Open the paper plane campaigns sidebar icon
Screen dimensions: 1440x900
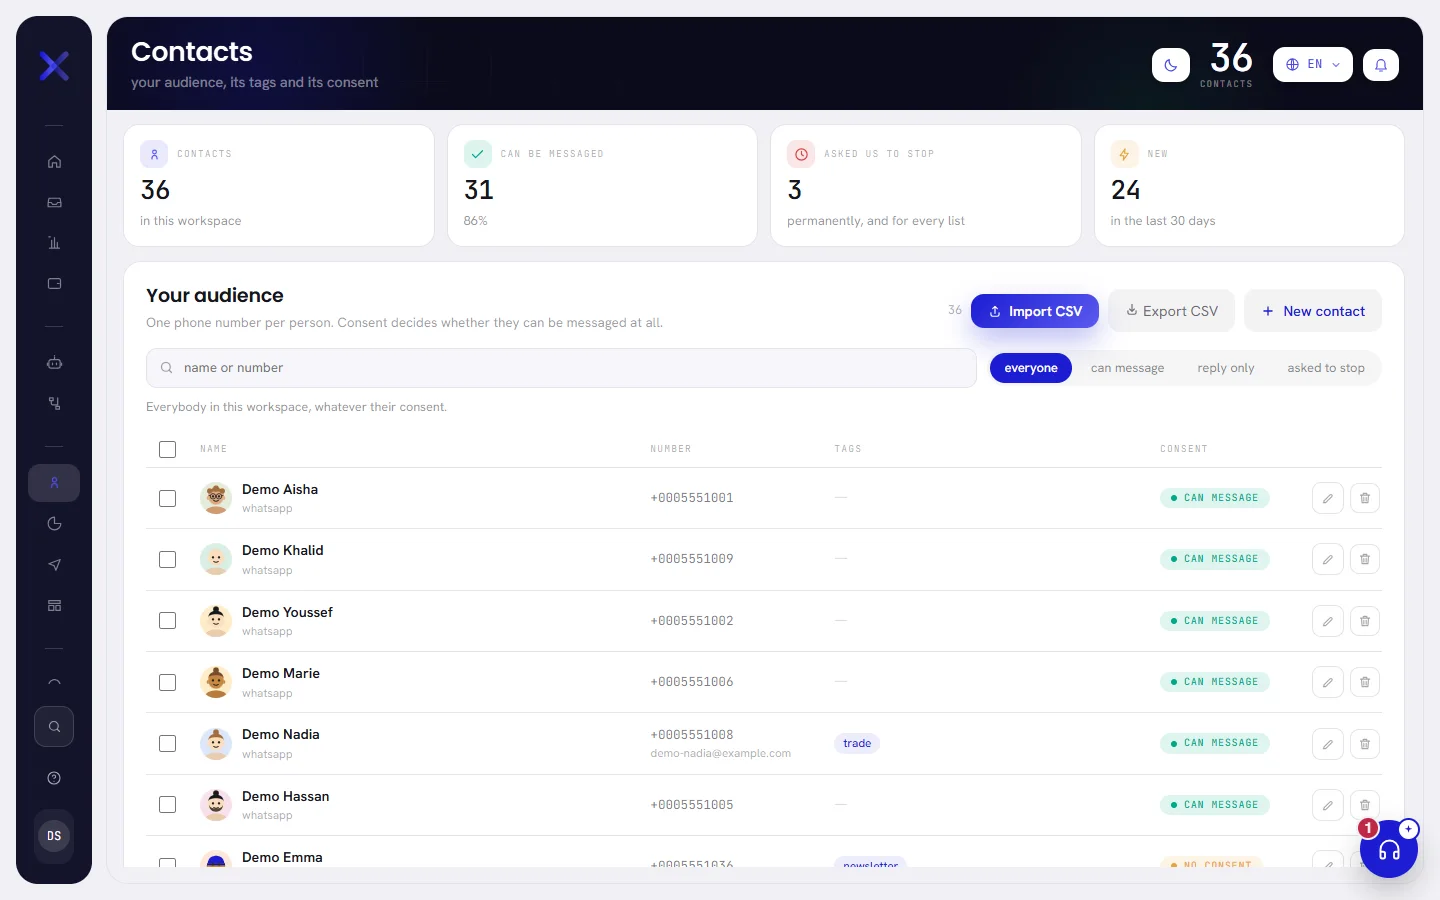(54, 565)
